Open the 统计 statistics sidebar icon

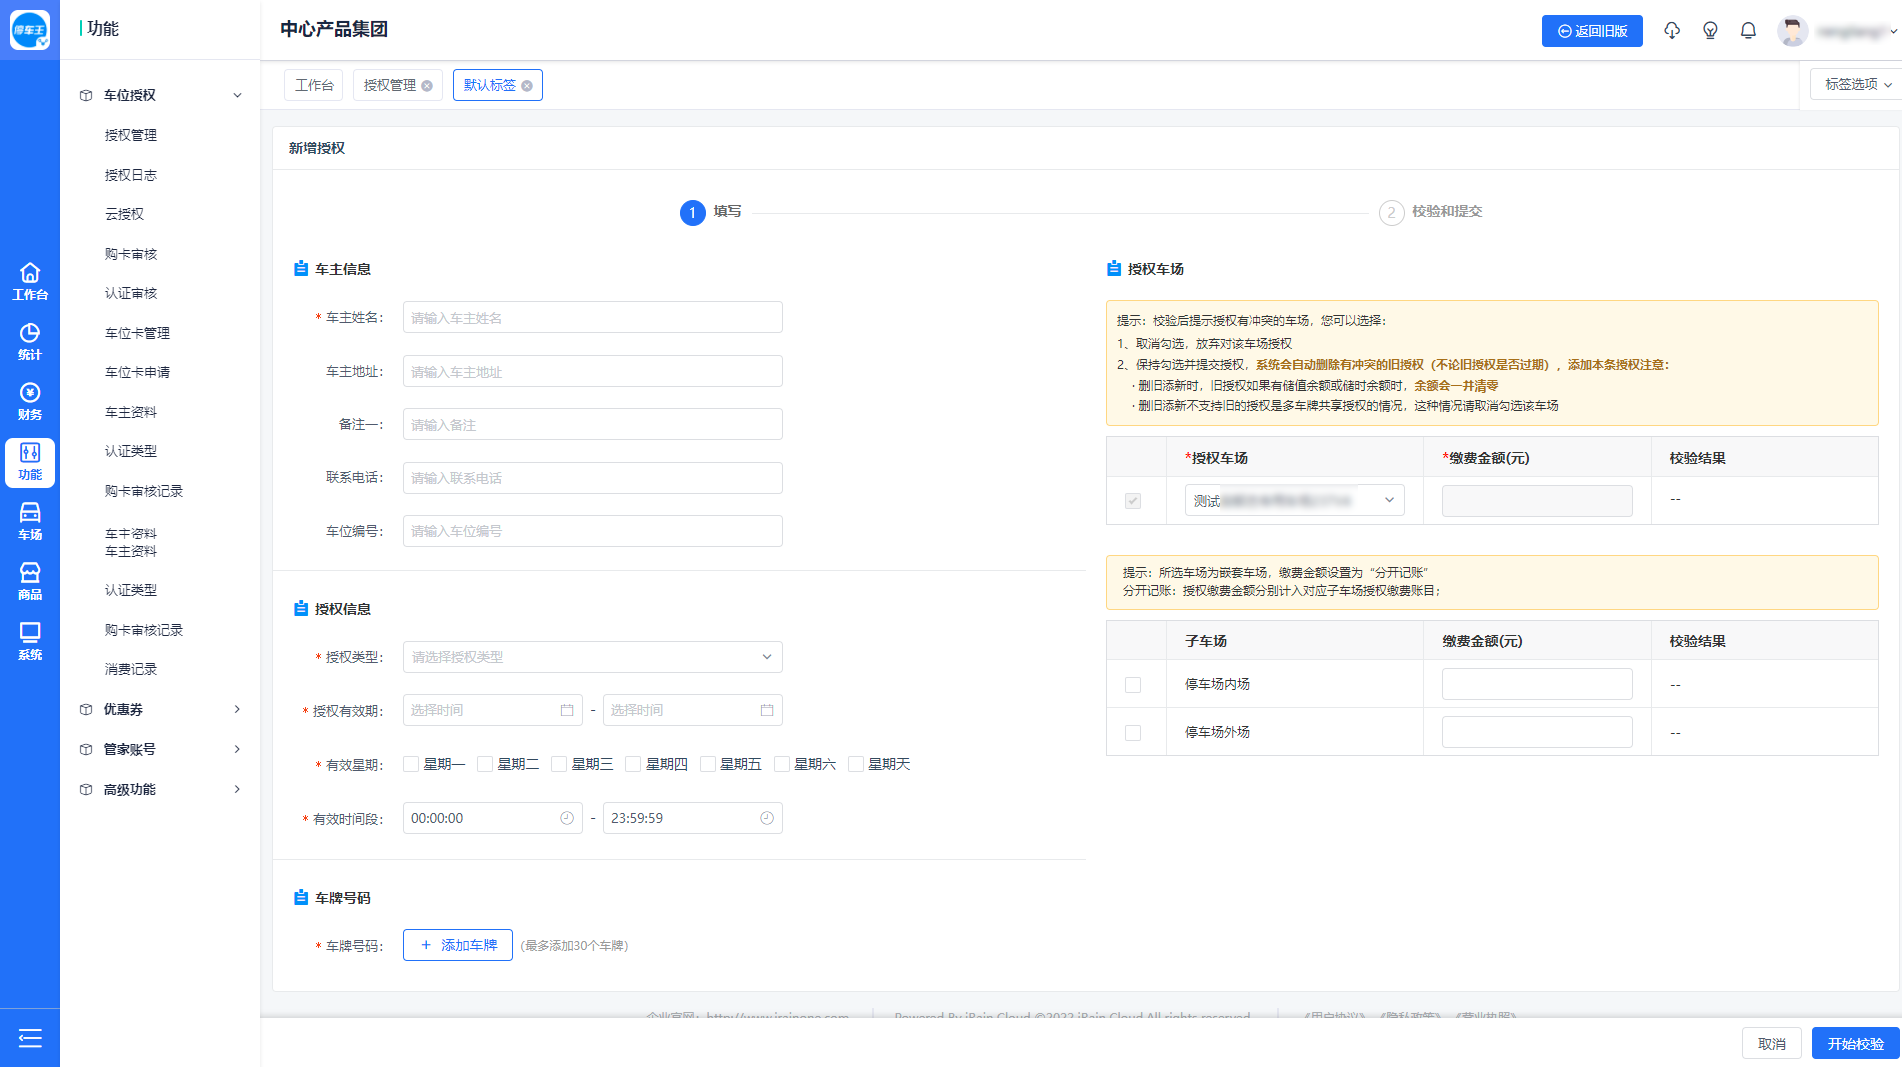(x=30, y=341)
